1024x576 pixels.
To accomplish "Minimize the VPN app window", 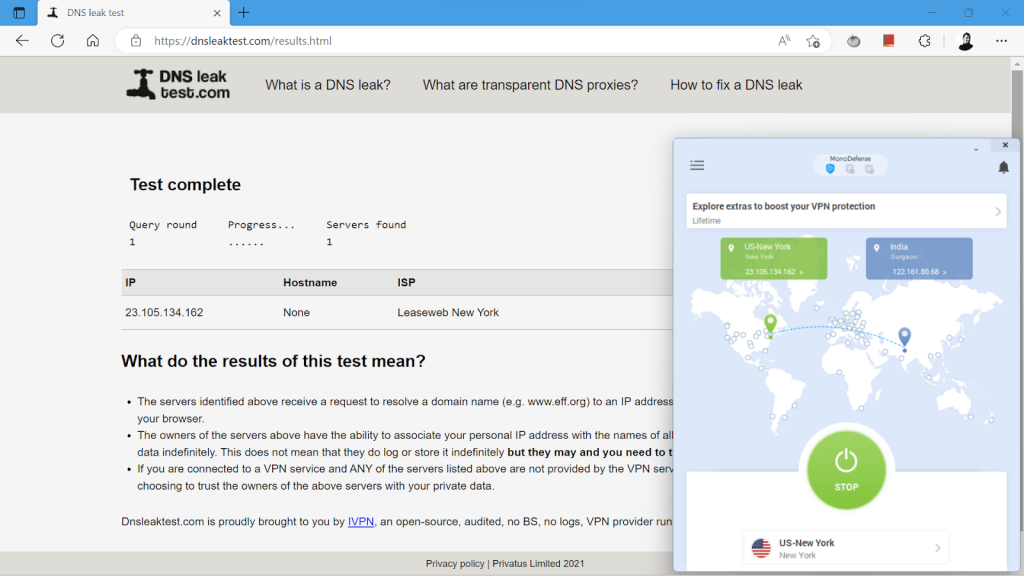I will coord(976,148).
